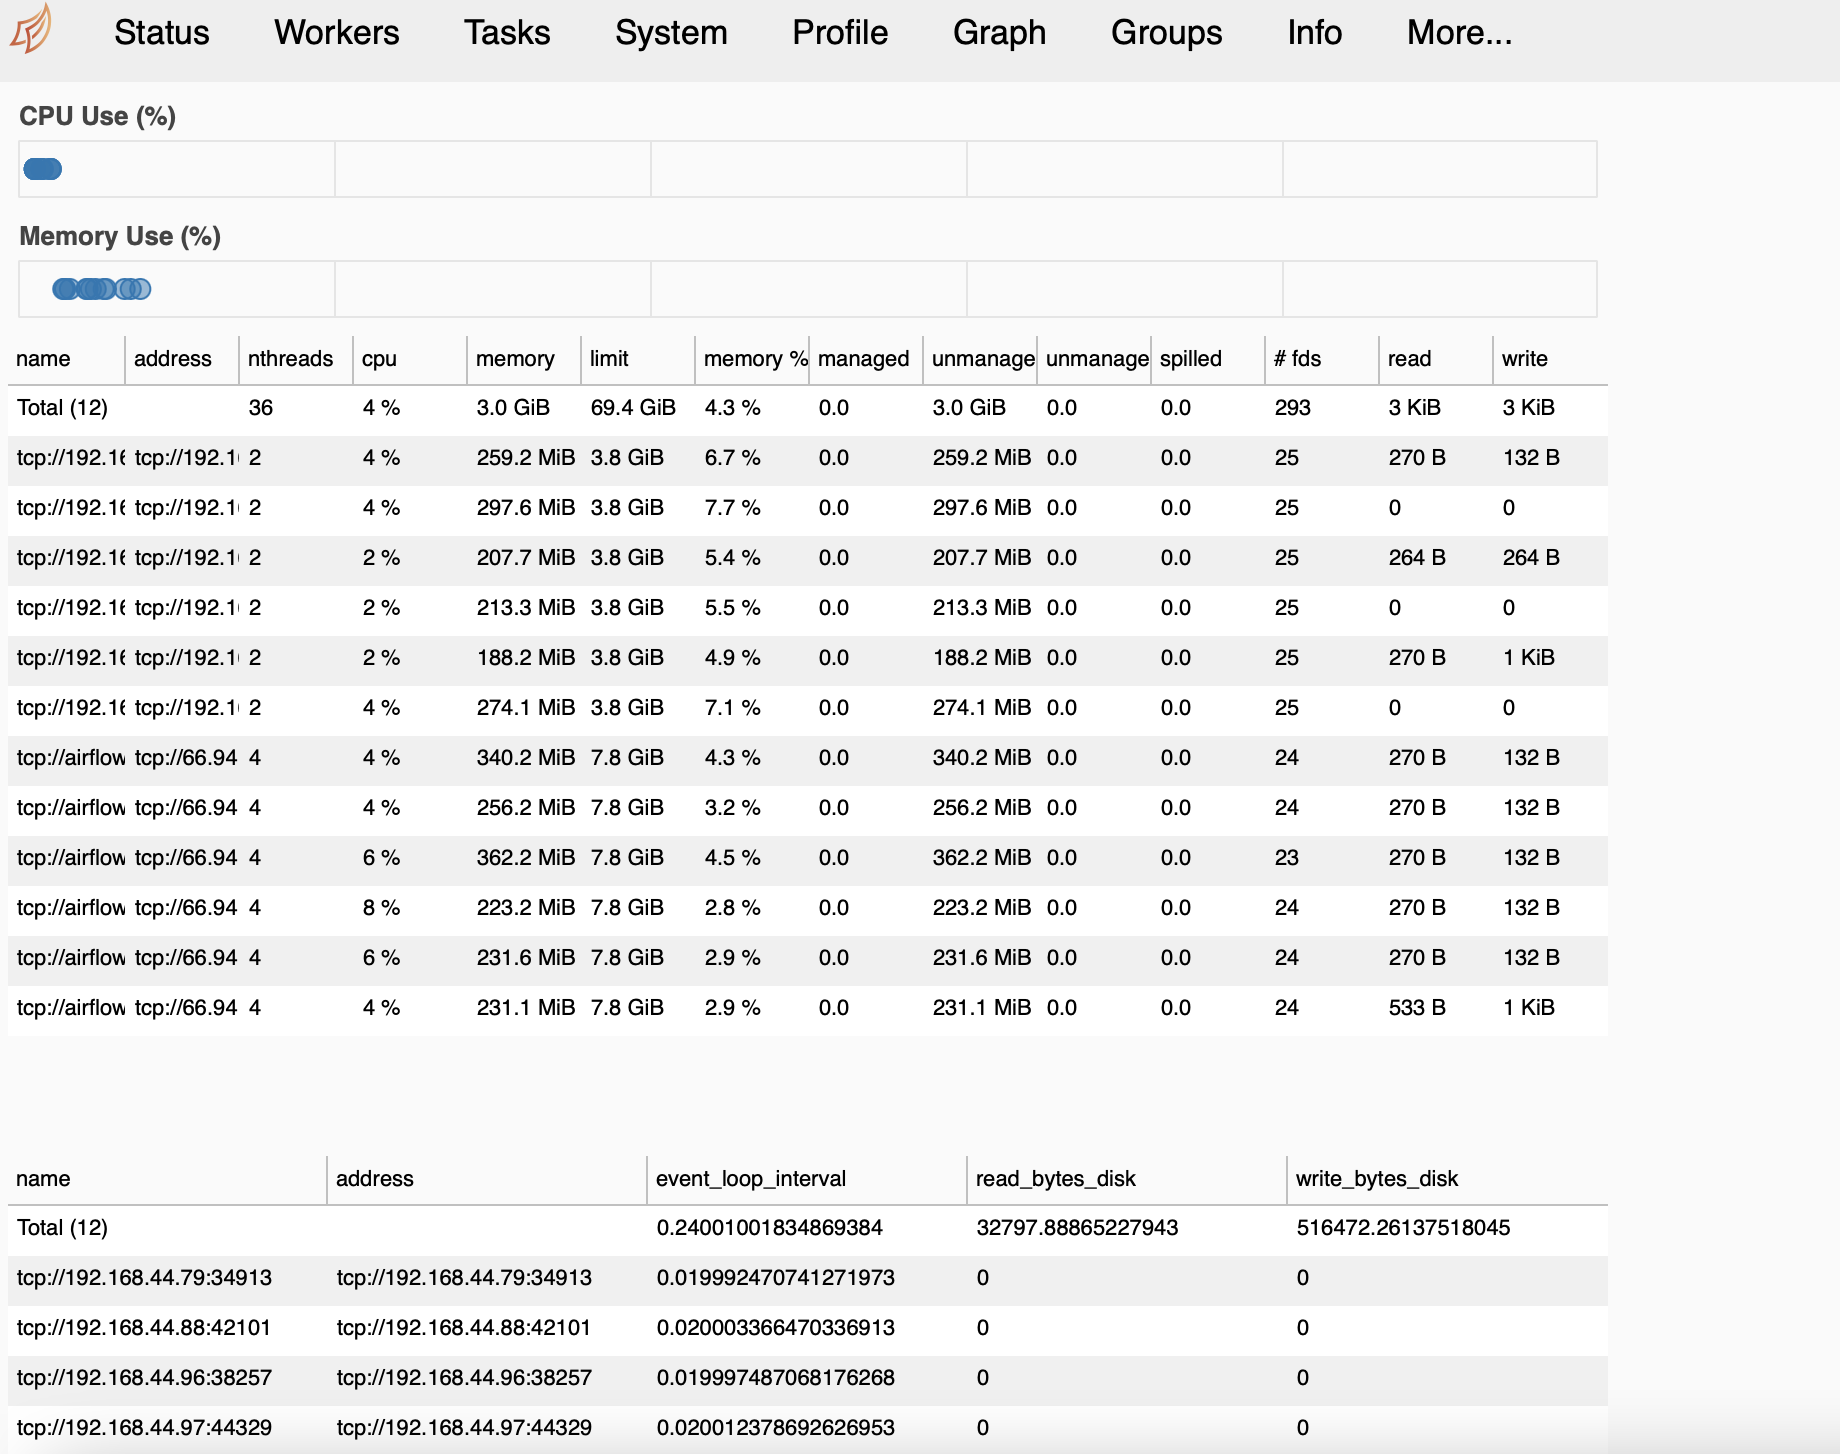Open the Status page
1840x1454 pixels.
162,33
